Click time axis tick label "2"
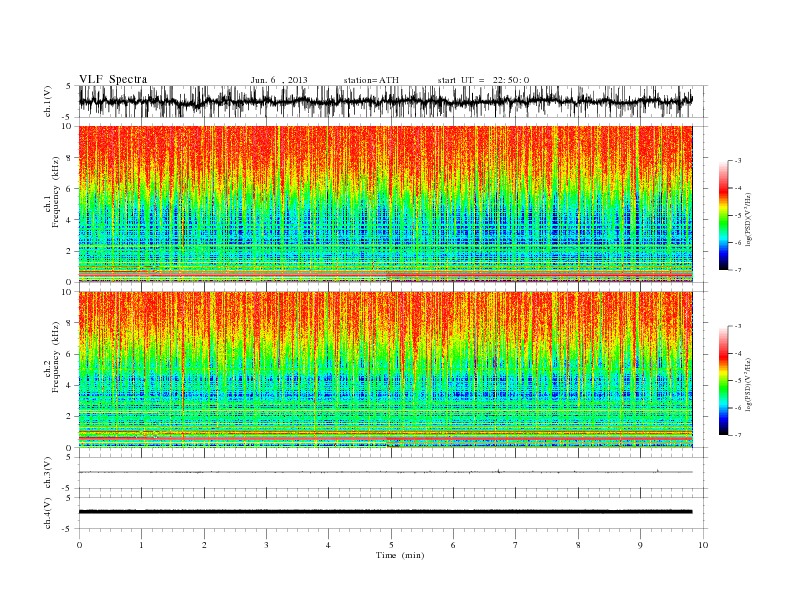792x612 pixels. 204,545
